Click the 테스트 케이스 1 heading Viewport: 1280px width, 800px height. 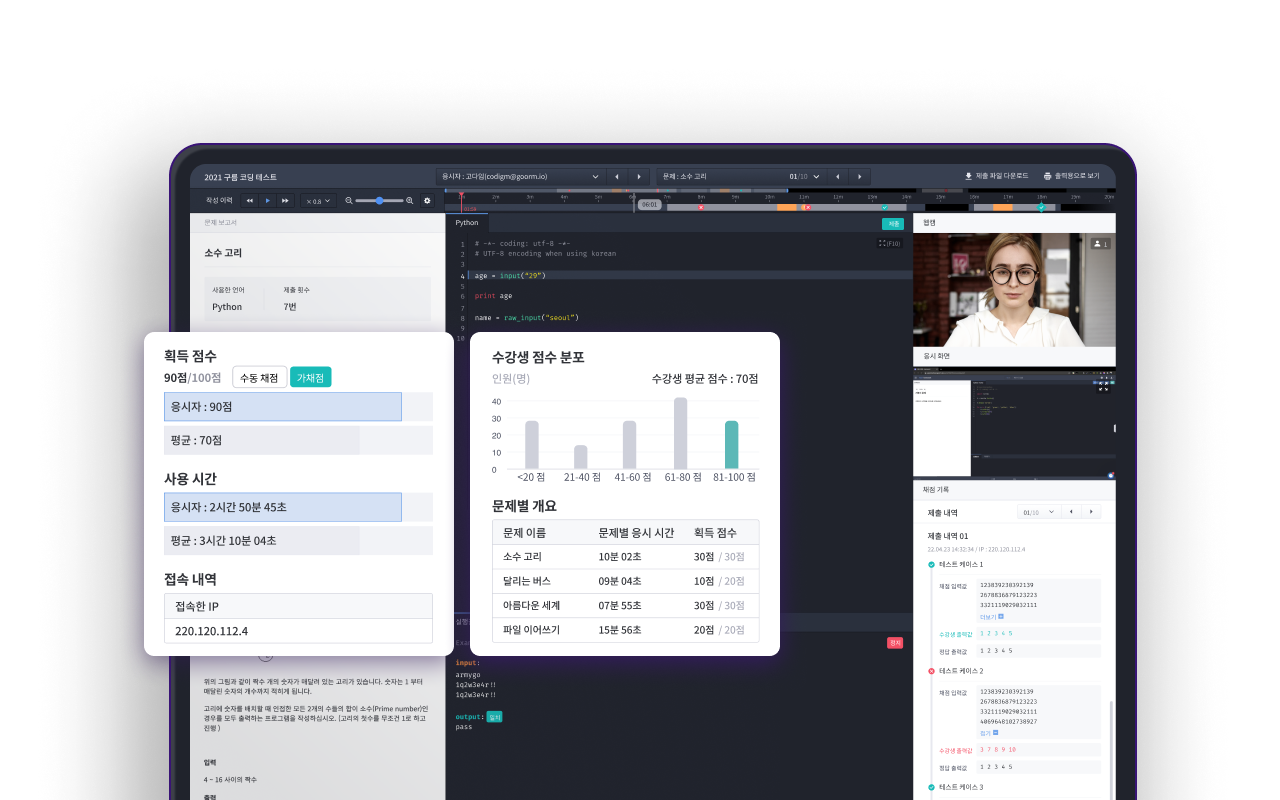click(961, 564)
